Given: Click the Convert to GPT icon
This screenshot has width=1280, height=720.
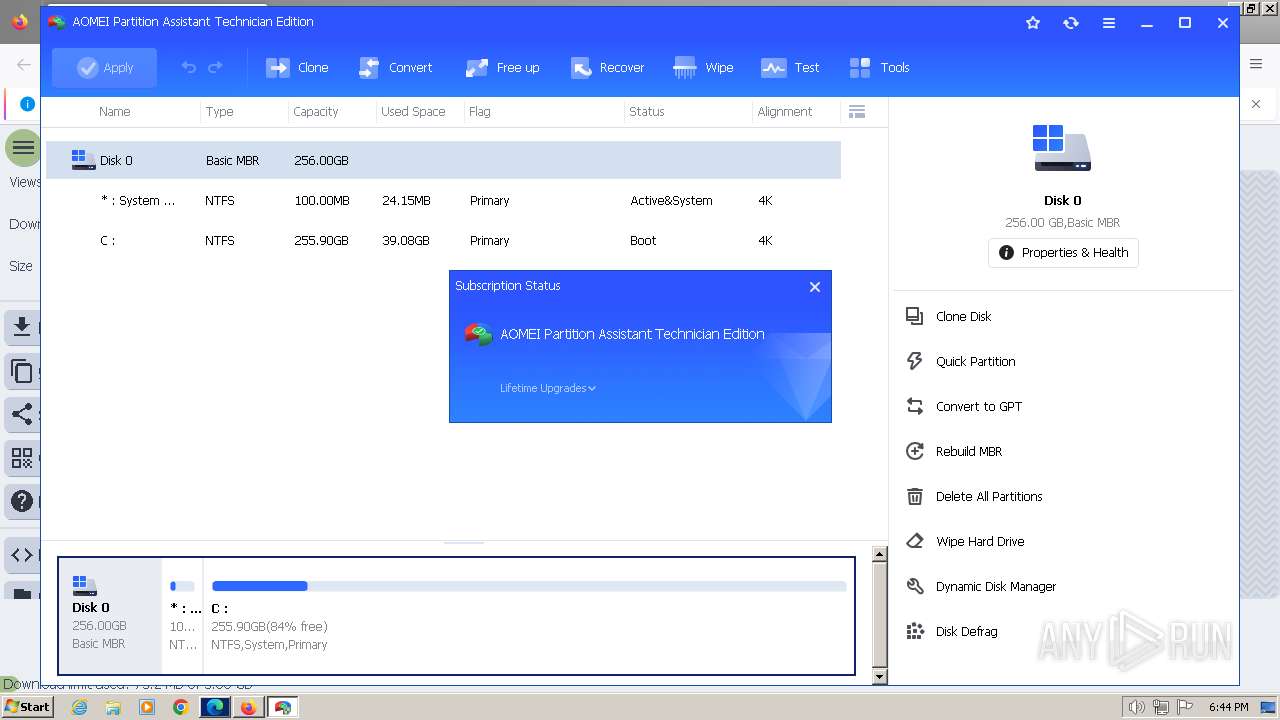Looking at the screenshot, I should (x=914, y=406).
